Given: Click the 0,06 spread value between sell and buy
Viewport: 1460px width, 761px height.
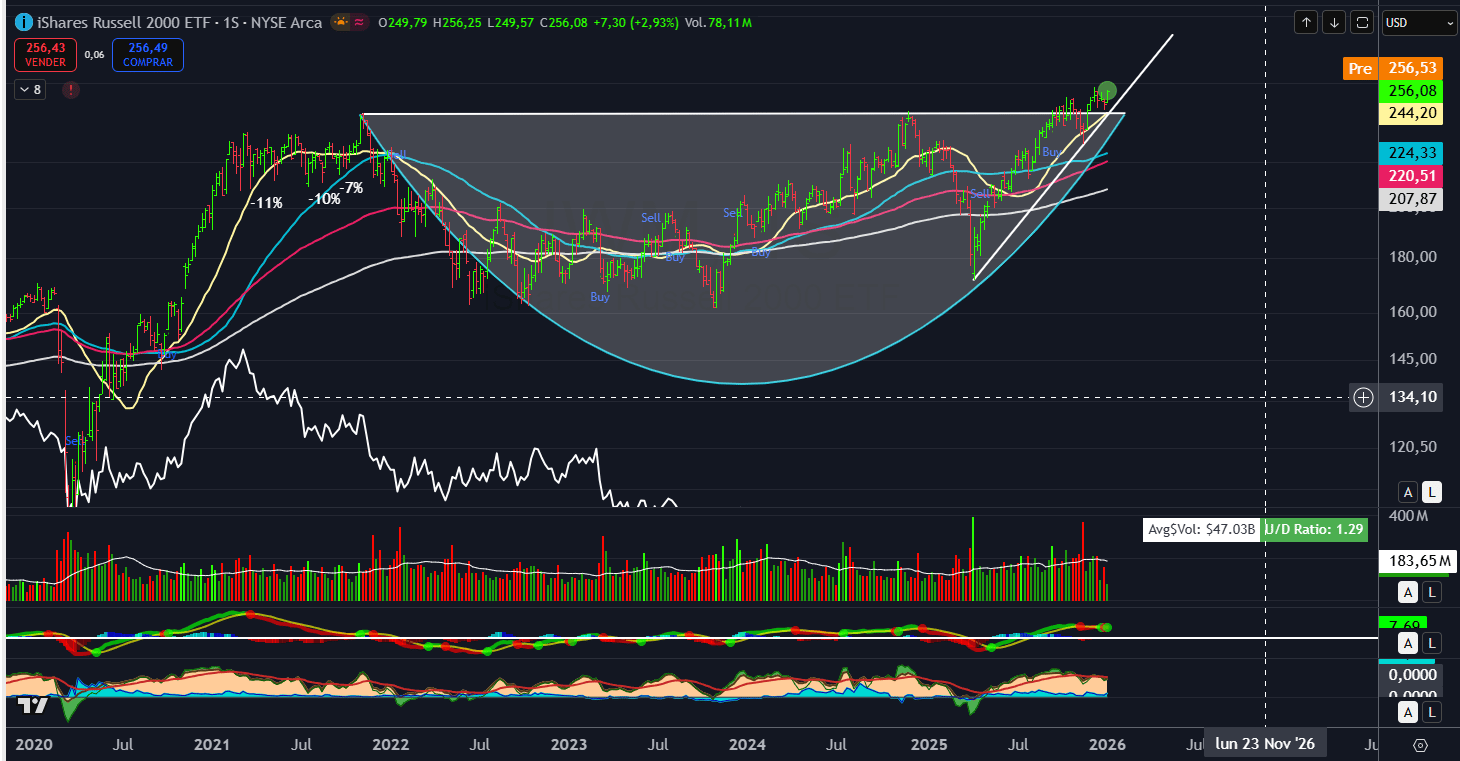Looking at the screenshot, I should coord(93,56).
